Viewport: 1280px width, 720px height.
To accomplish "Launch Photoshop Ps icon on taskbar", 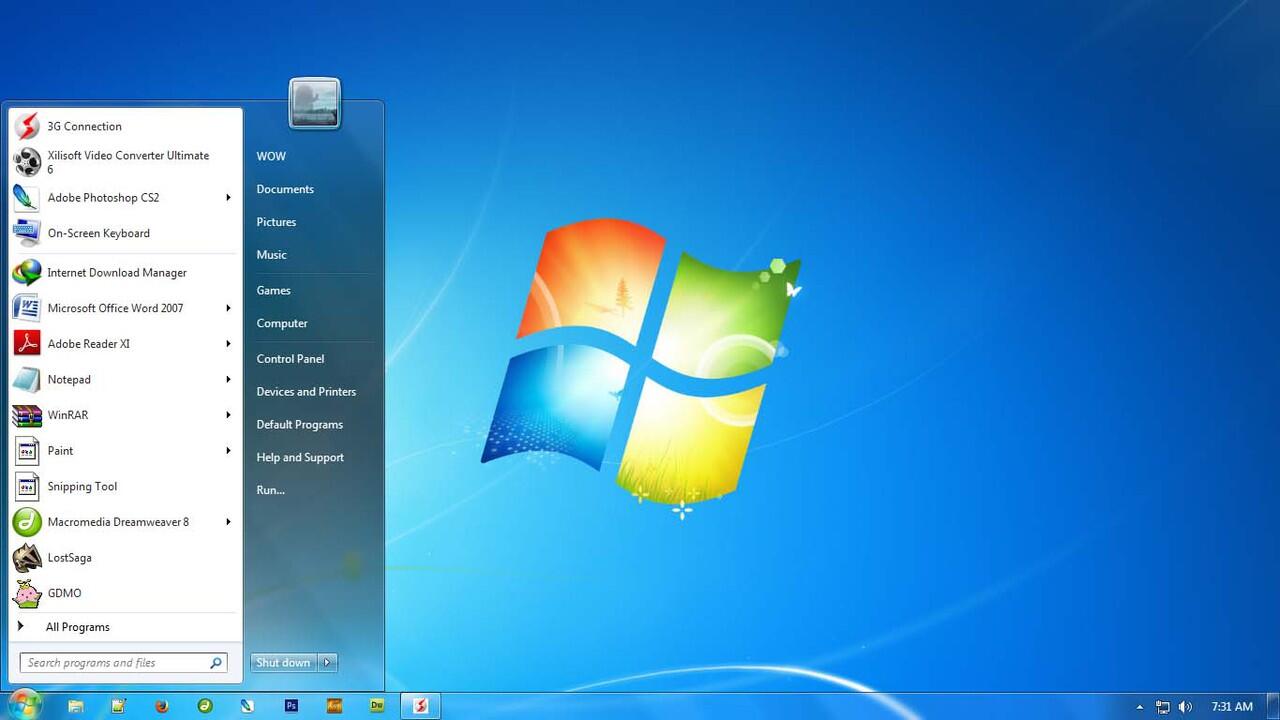I will pyautogui.click(x=291, y=705).
